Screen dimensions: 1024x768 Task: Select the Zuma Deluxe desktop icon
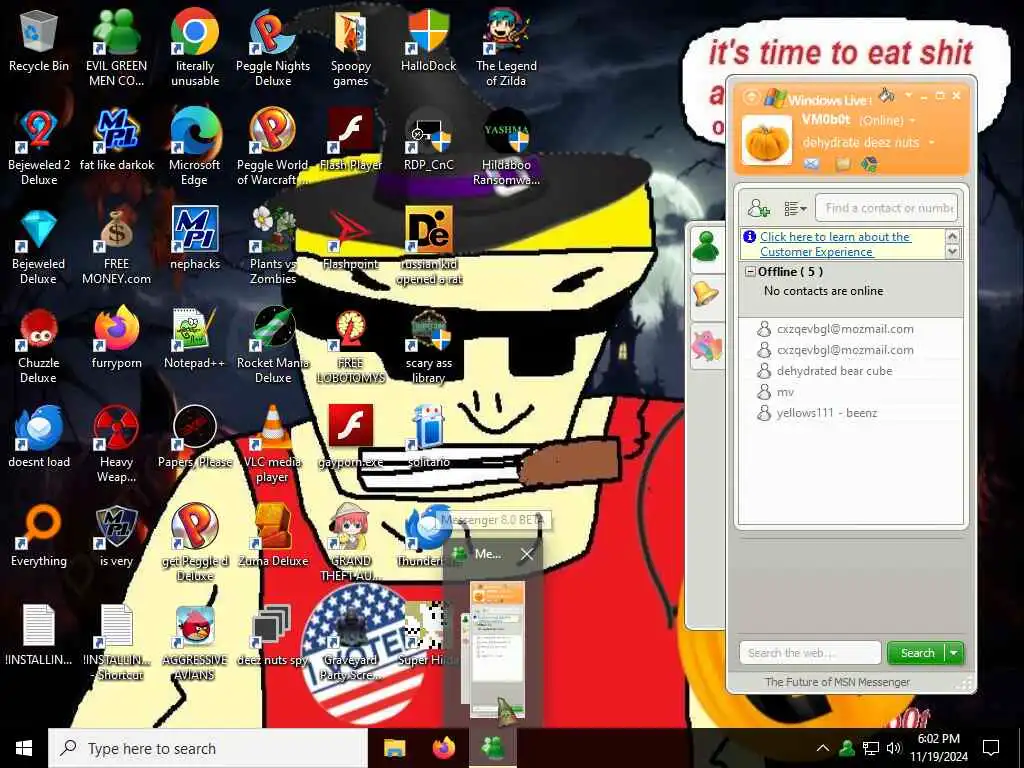[x=273, y=536]
